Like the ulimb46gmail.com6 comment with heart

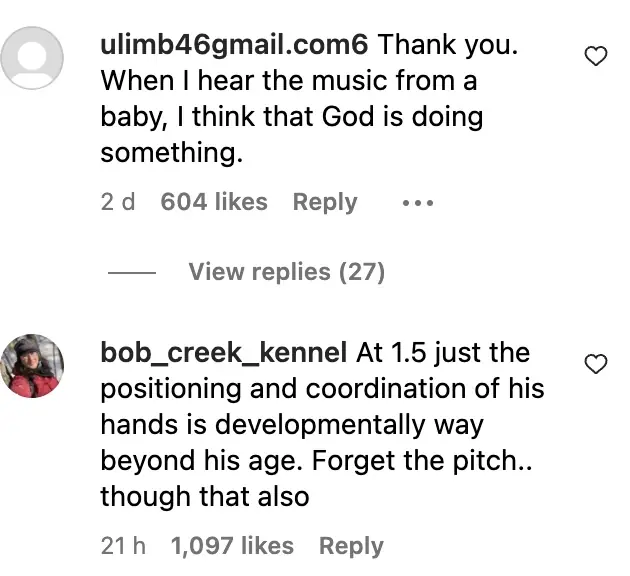pos(595,56)
